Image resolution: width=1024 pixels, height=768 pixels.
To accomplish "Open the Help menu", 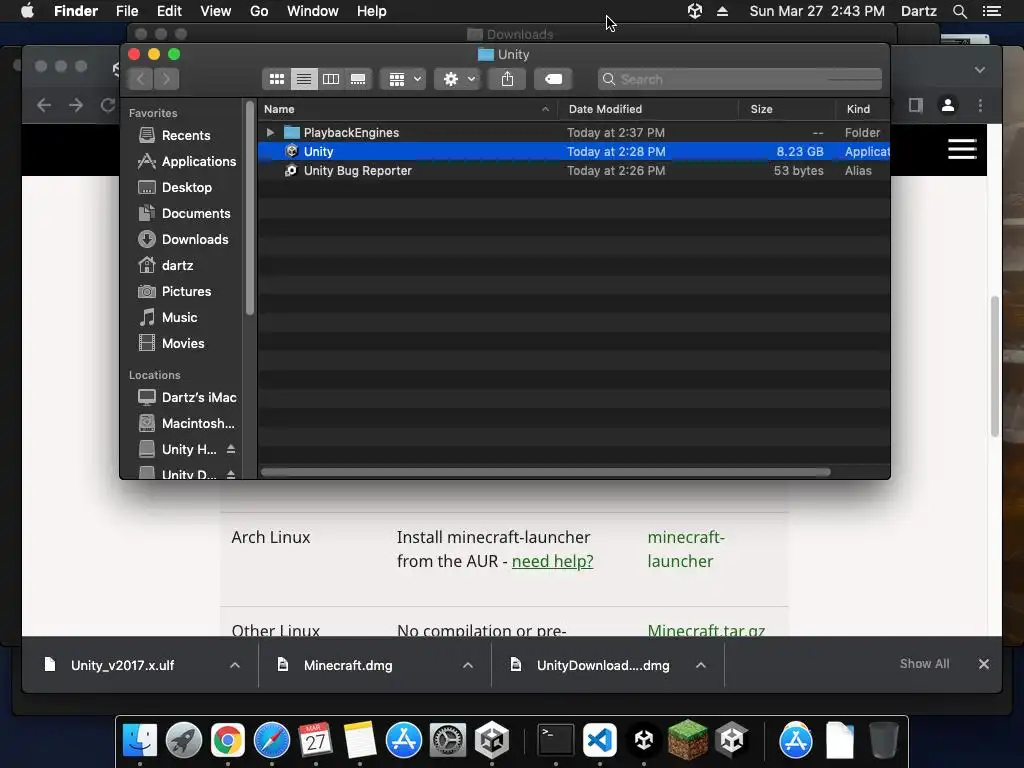I will point(372,11).
